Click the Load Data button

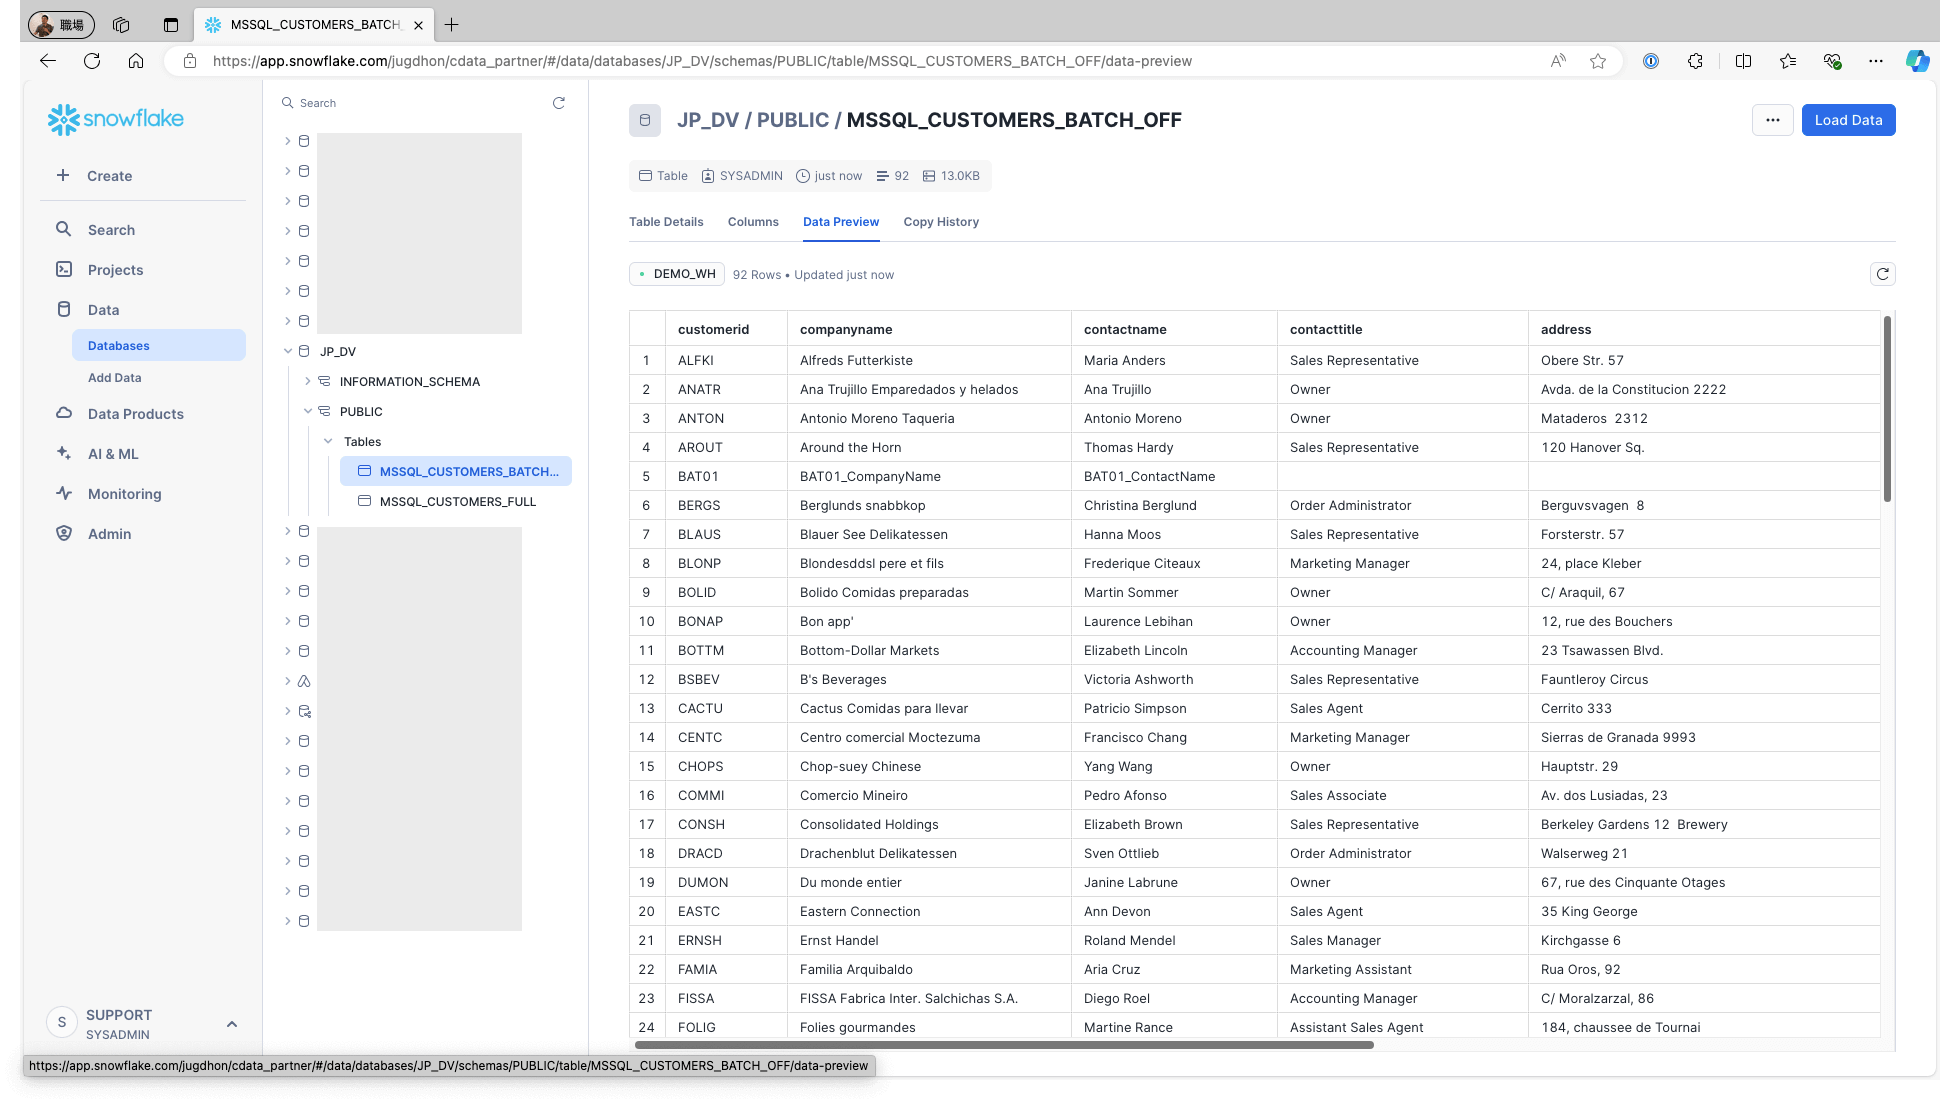pyautogui.click(x=1847, y=120)
